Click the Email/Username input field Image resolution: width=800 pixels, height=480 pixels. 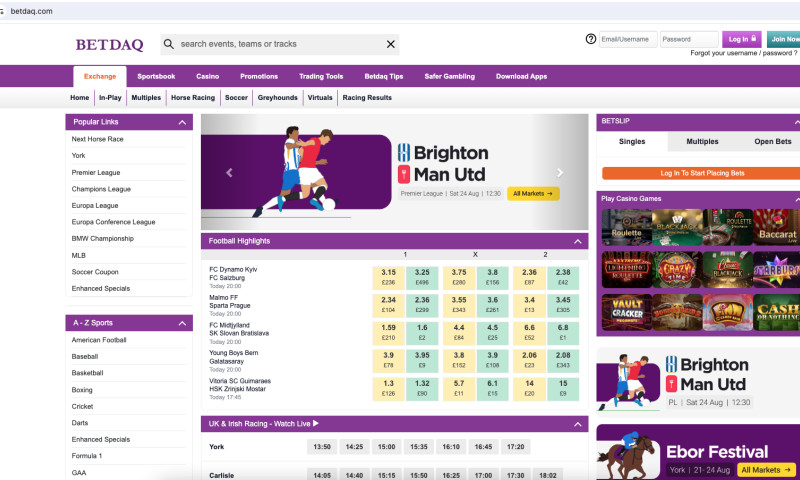[628, 39]
